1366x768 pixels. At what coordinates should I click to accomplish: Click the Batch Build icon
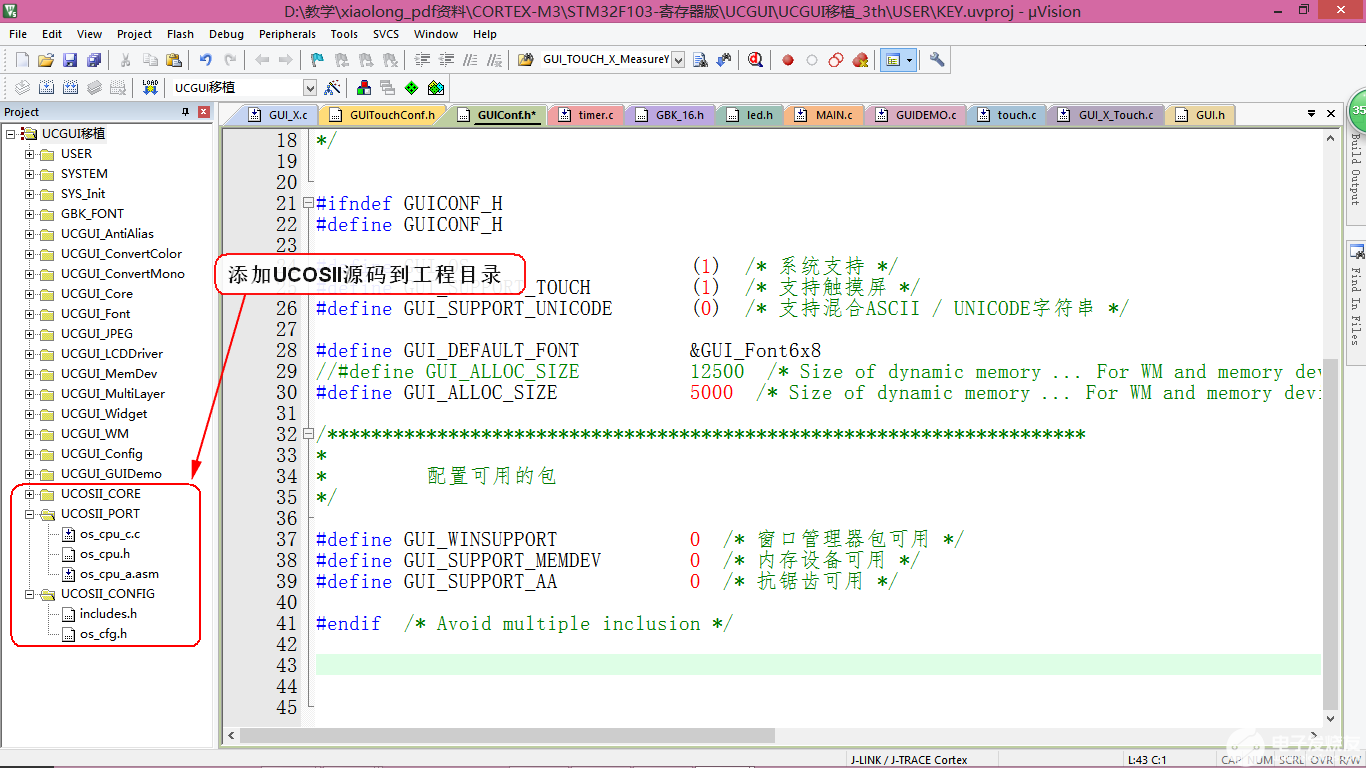[94, 88]
